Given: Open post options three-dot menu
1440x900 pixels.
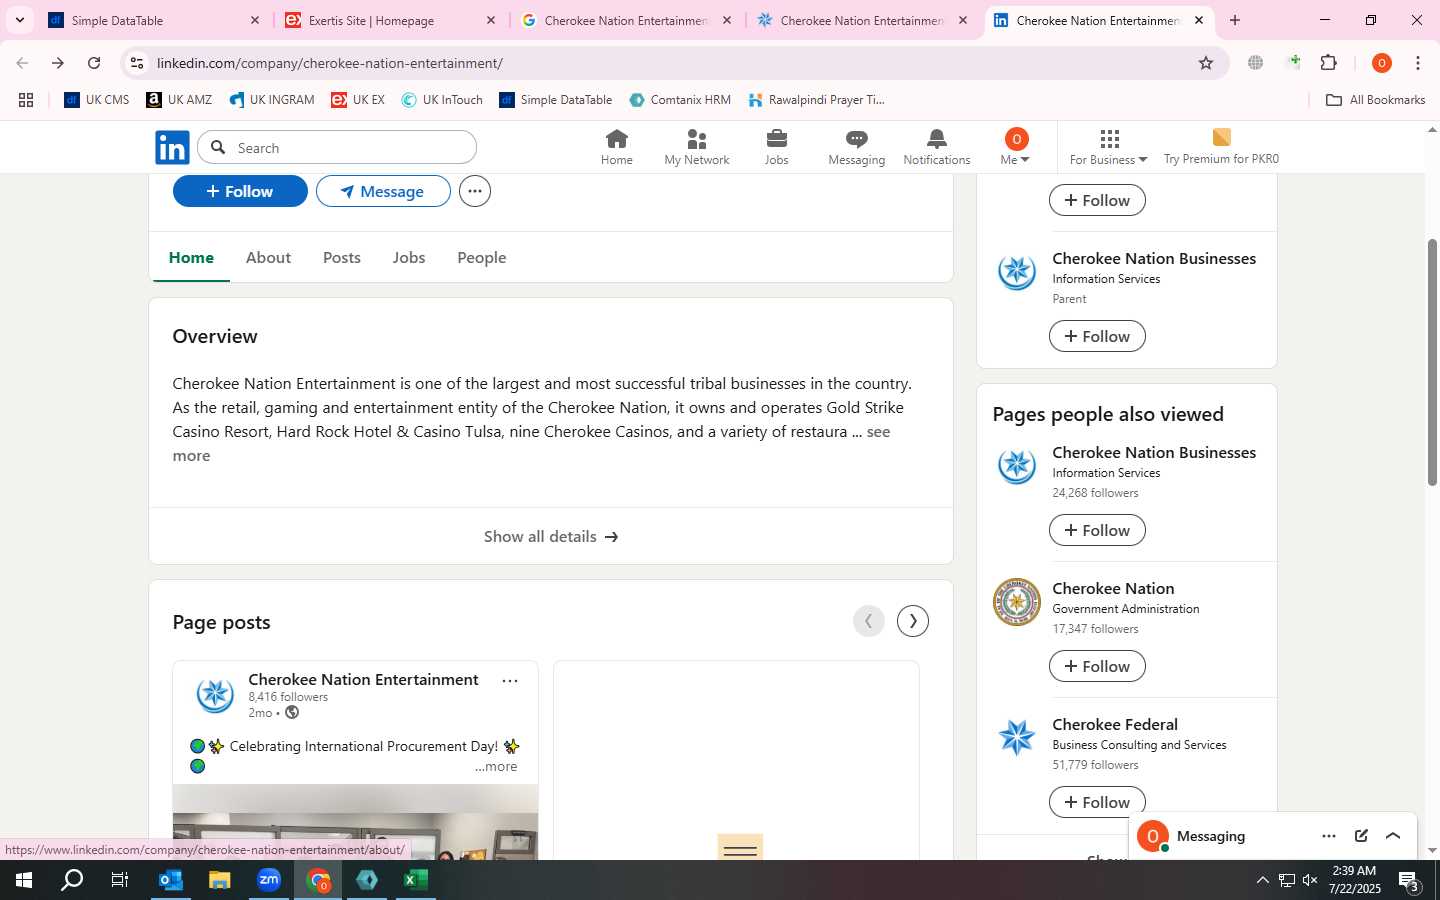Looking at the screenshot, I should pyautogui.click(x=510, y=681).
